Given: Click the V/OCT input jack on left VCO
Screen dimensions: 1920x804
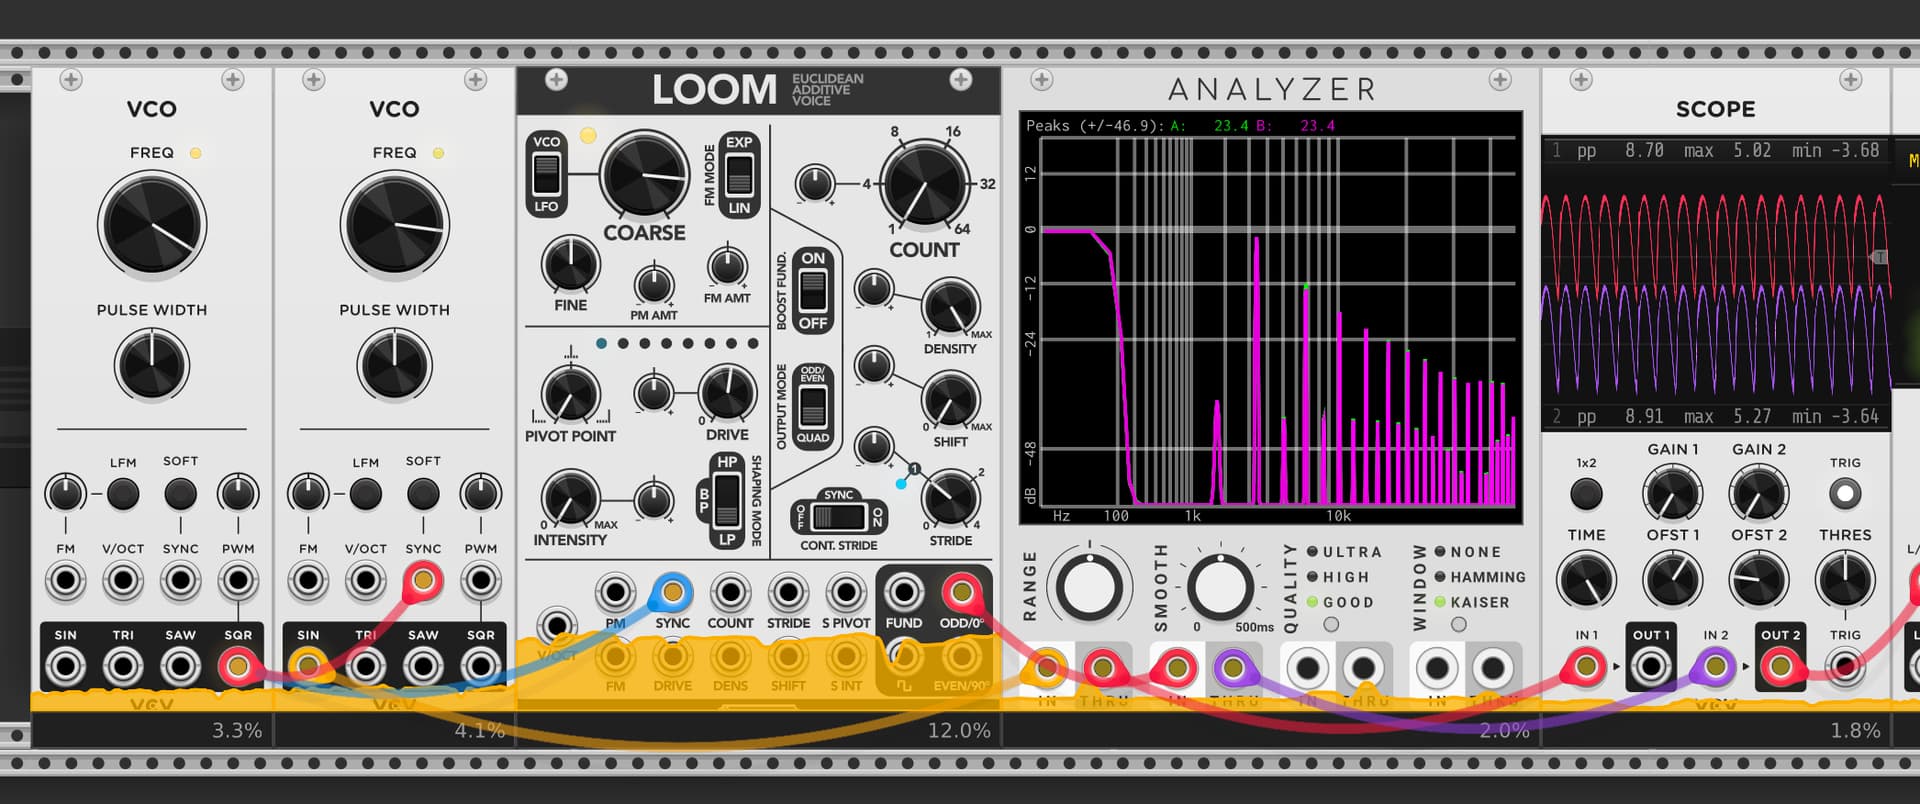Looking at the screenshot, I should point(123,580).
